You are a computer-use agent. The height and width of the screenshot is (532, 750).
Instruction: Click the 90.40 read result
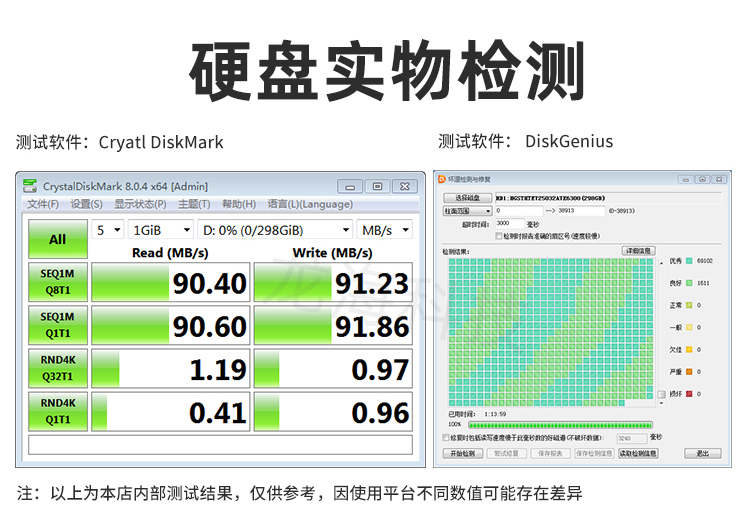pos(171,282)
